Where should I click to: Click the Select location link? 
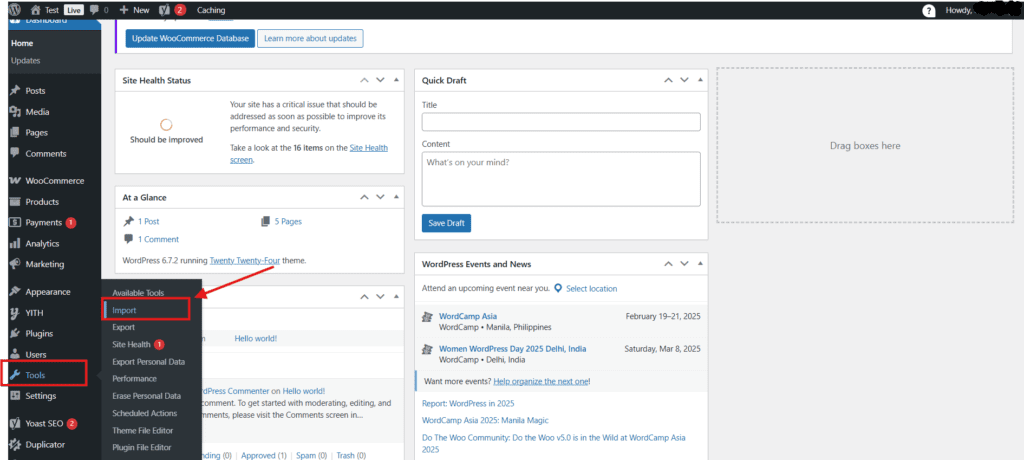[x=591, y=288]
